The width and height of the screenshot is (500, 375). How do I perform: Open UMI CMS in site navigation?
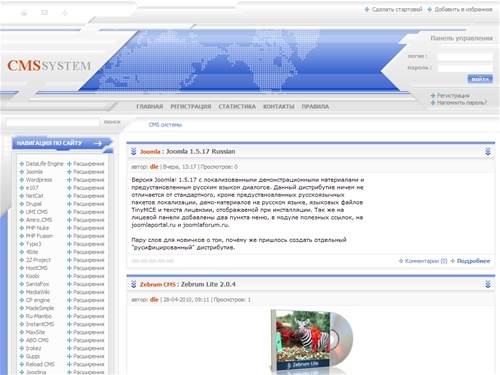(x=37, y=212)
